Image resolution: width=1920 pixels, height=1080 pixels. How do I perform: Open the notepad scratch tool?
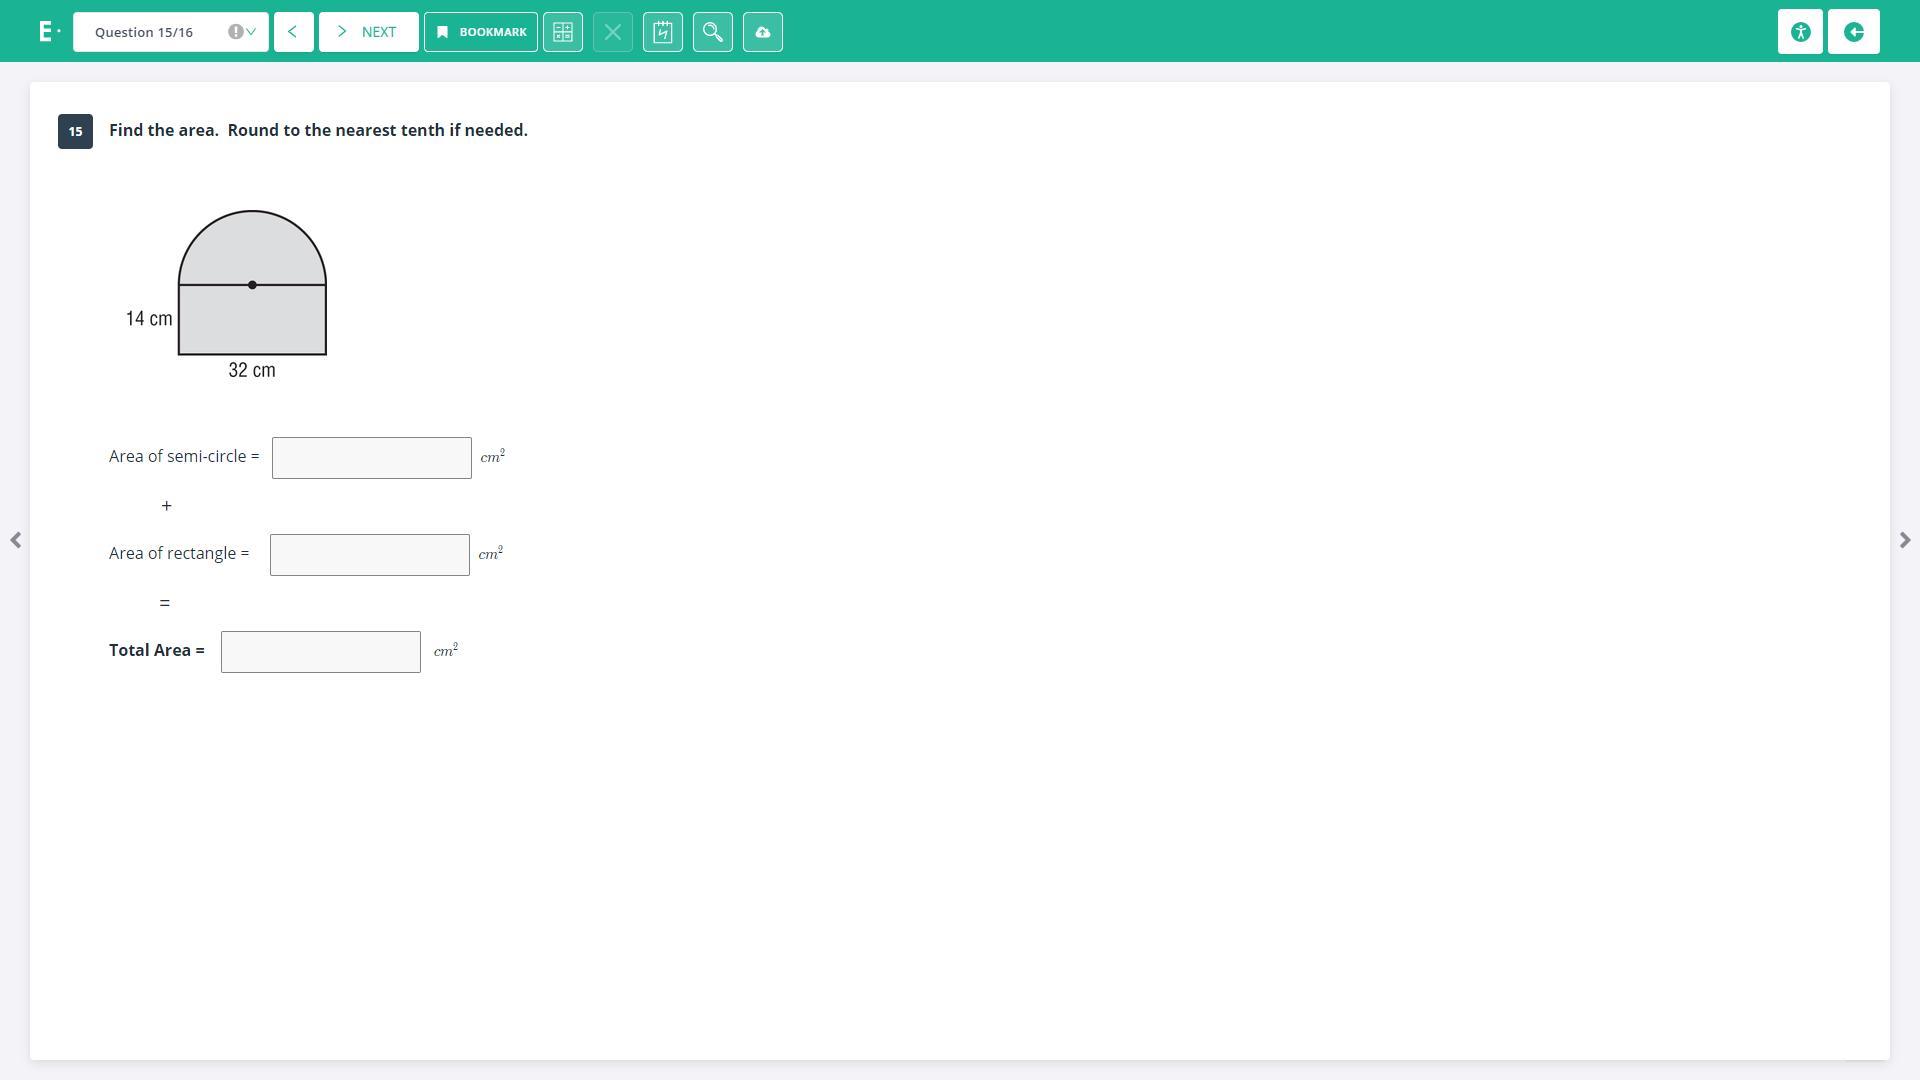click(x=663, y=32)
